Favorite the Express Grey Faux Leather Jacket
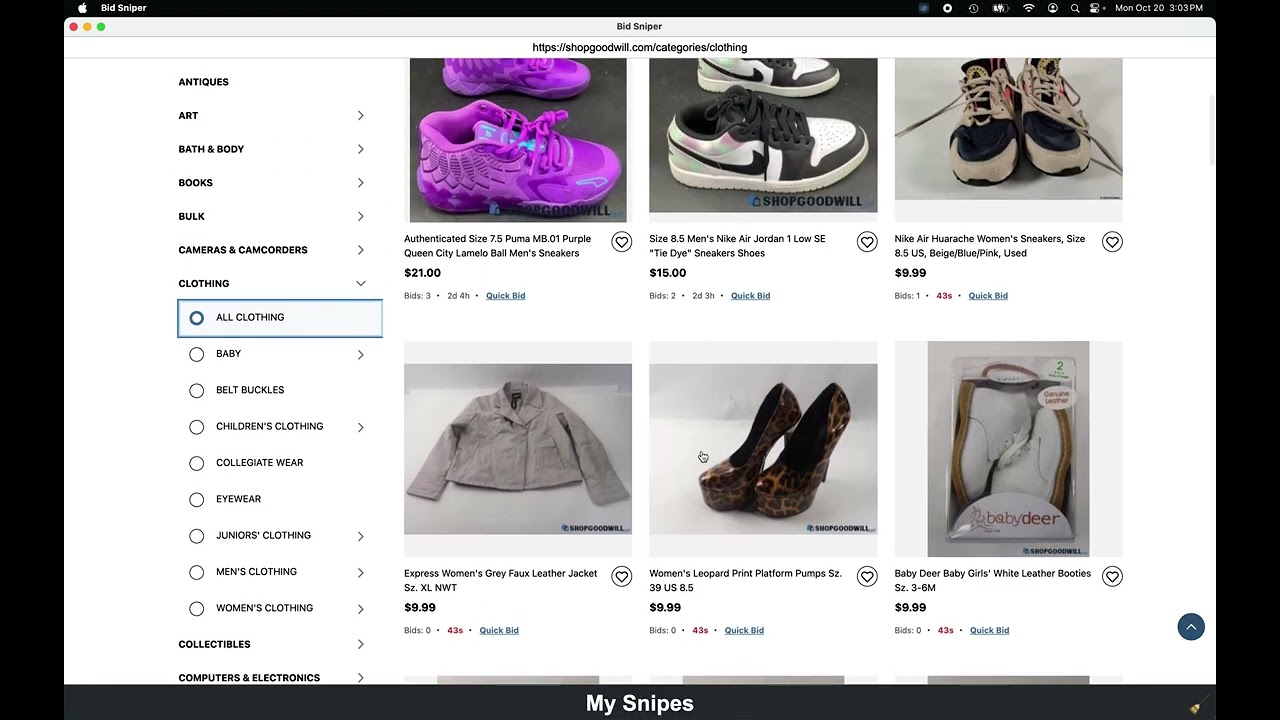The height and width of the screenshot is (720, 1280). pyautogui.click(x=622, y=577)
